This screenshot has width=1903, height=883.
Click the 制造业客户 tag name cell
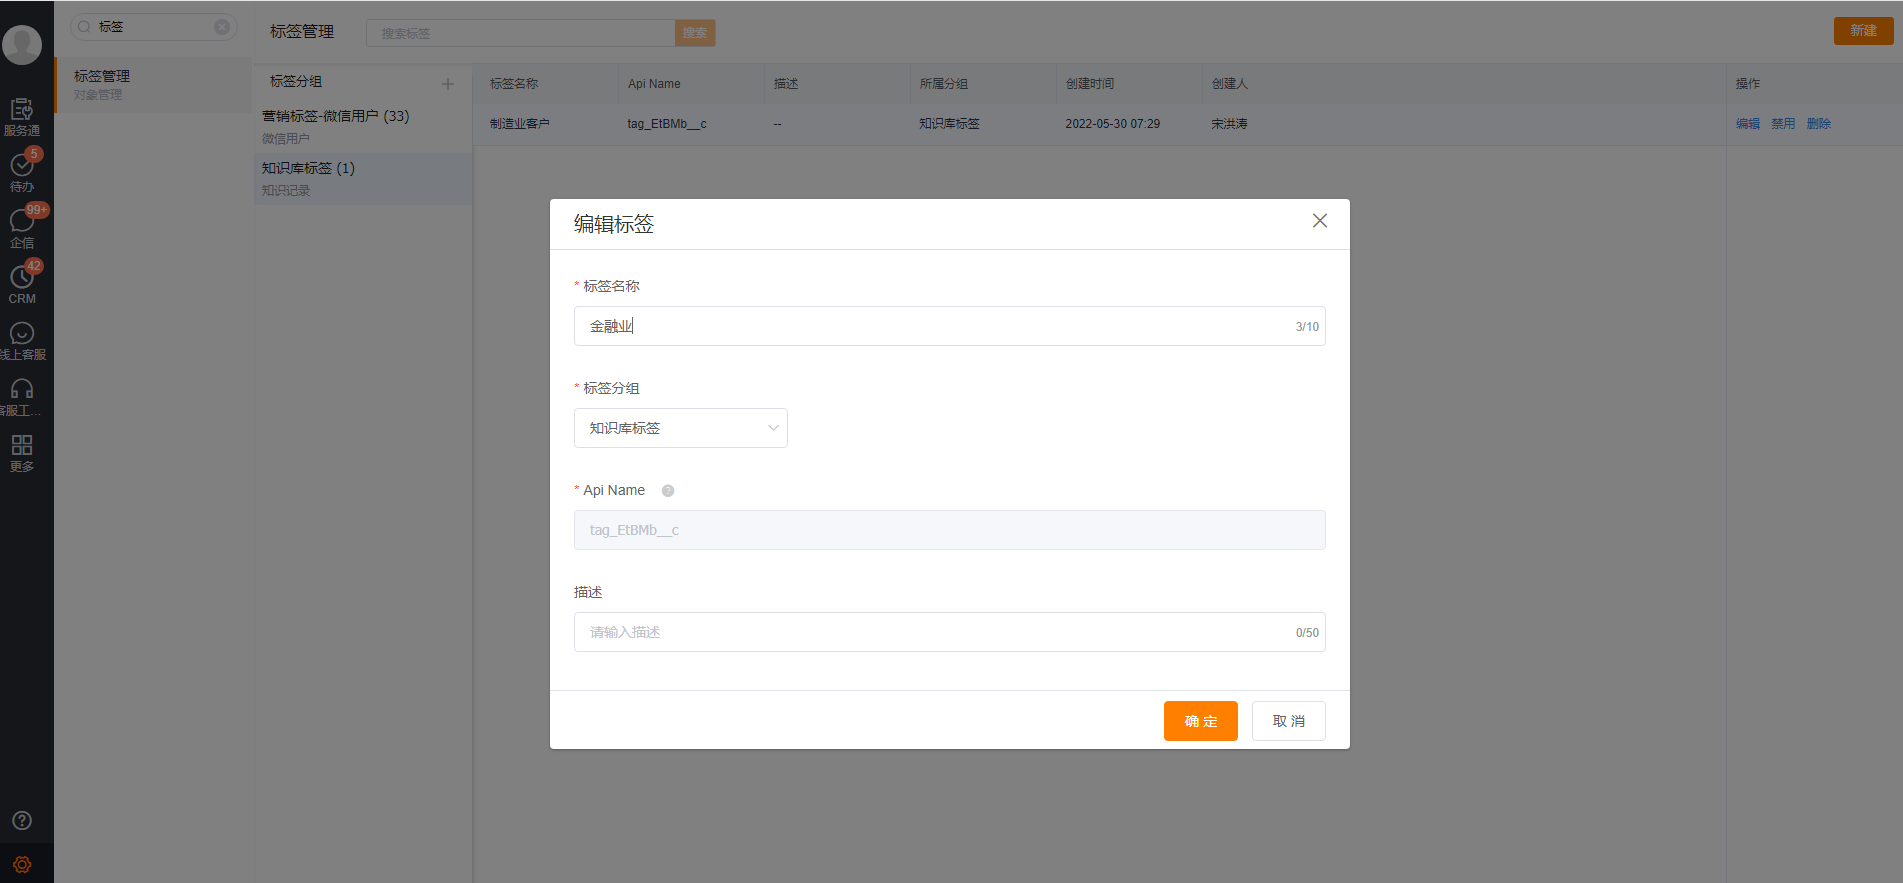click(520, 124)
